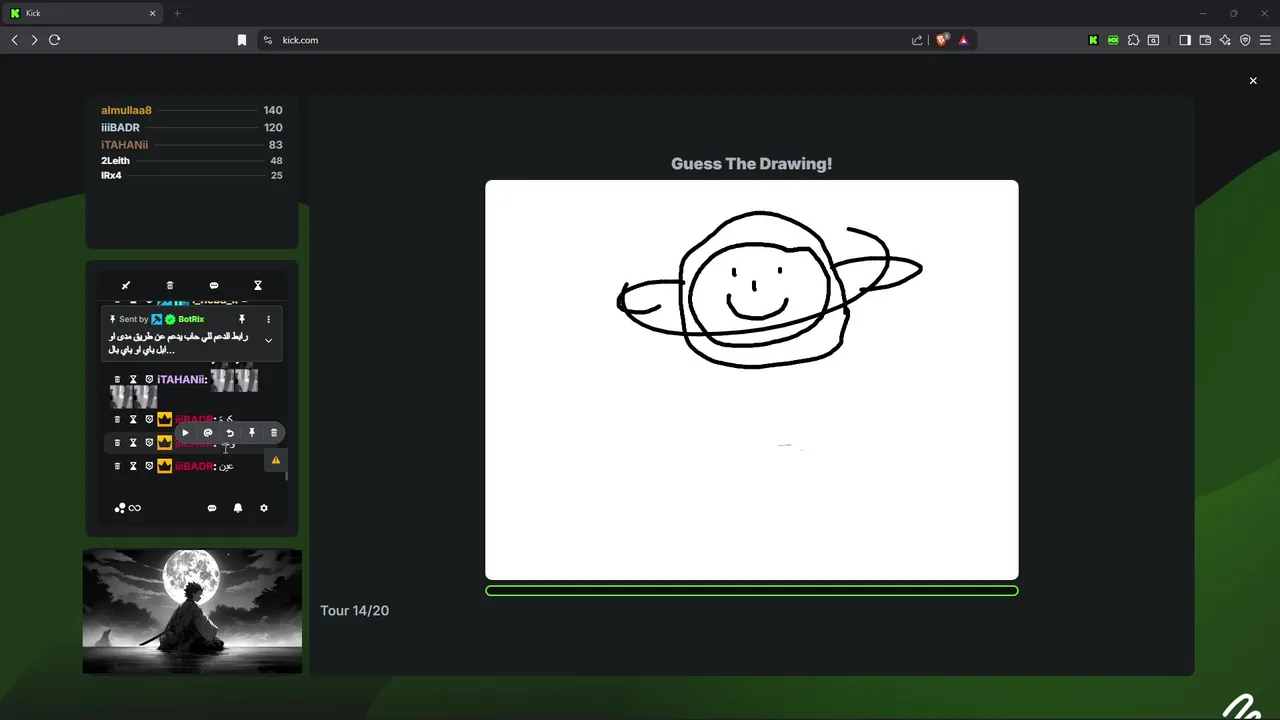Go forward in browser history
The width and height of the screenshot is (1280, 720).
click(34, 40)
